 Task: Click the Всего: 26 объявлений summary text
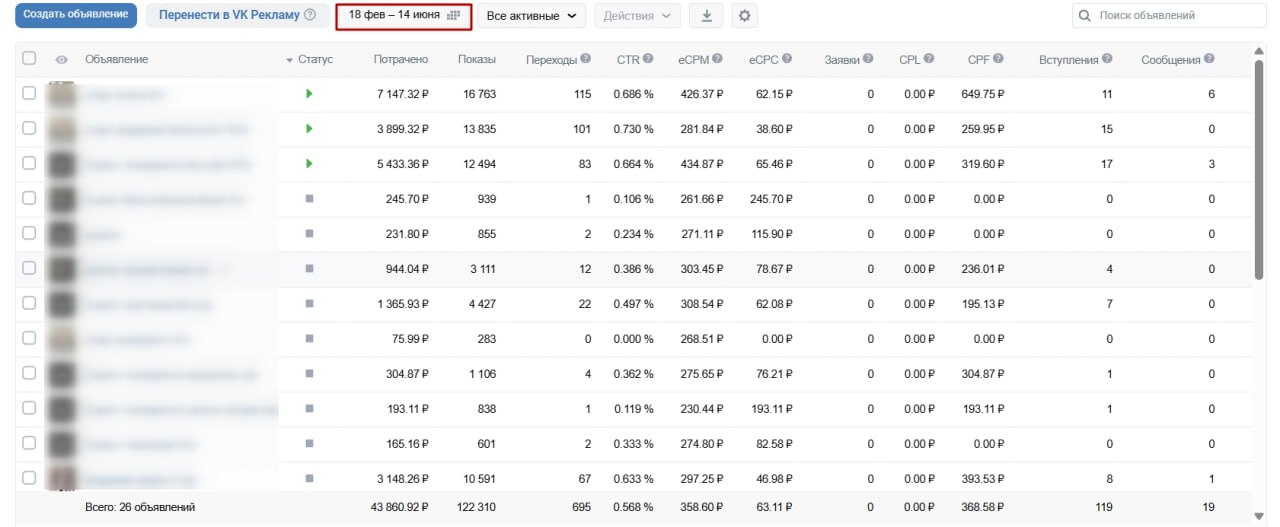click(139, 508)
